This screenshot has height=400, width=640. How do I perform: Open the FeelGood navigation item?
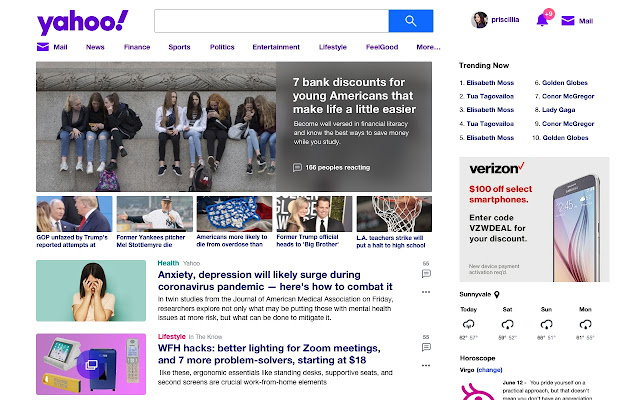382,47
